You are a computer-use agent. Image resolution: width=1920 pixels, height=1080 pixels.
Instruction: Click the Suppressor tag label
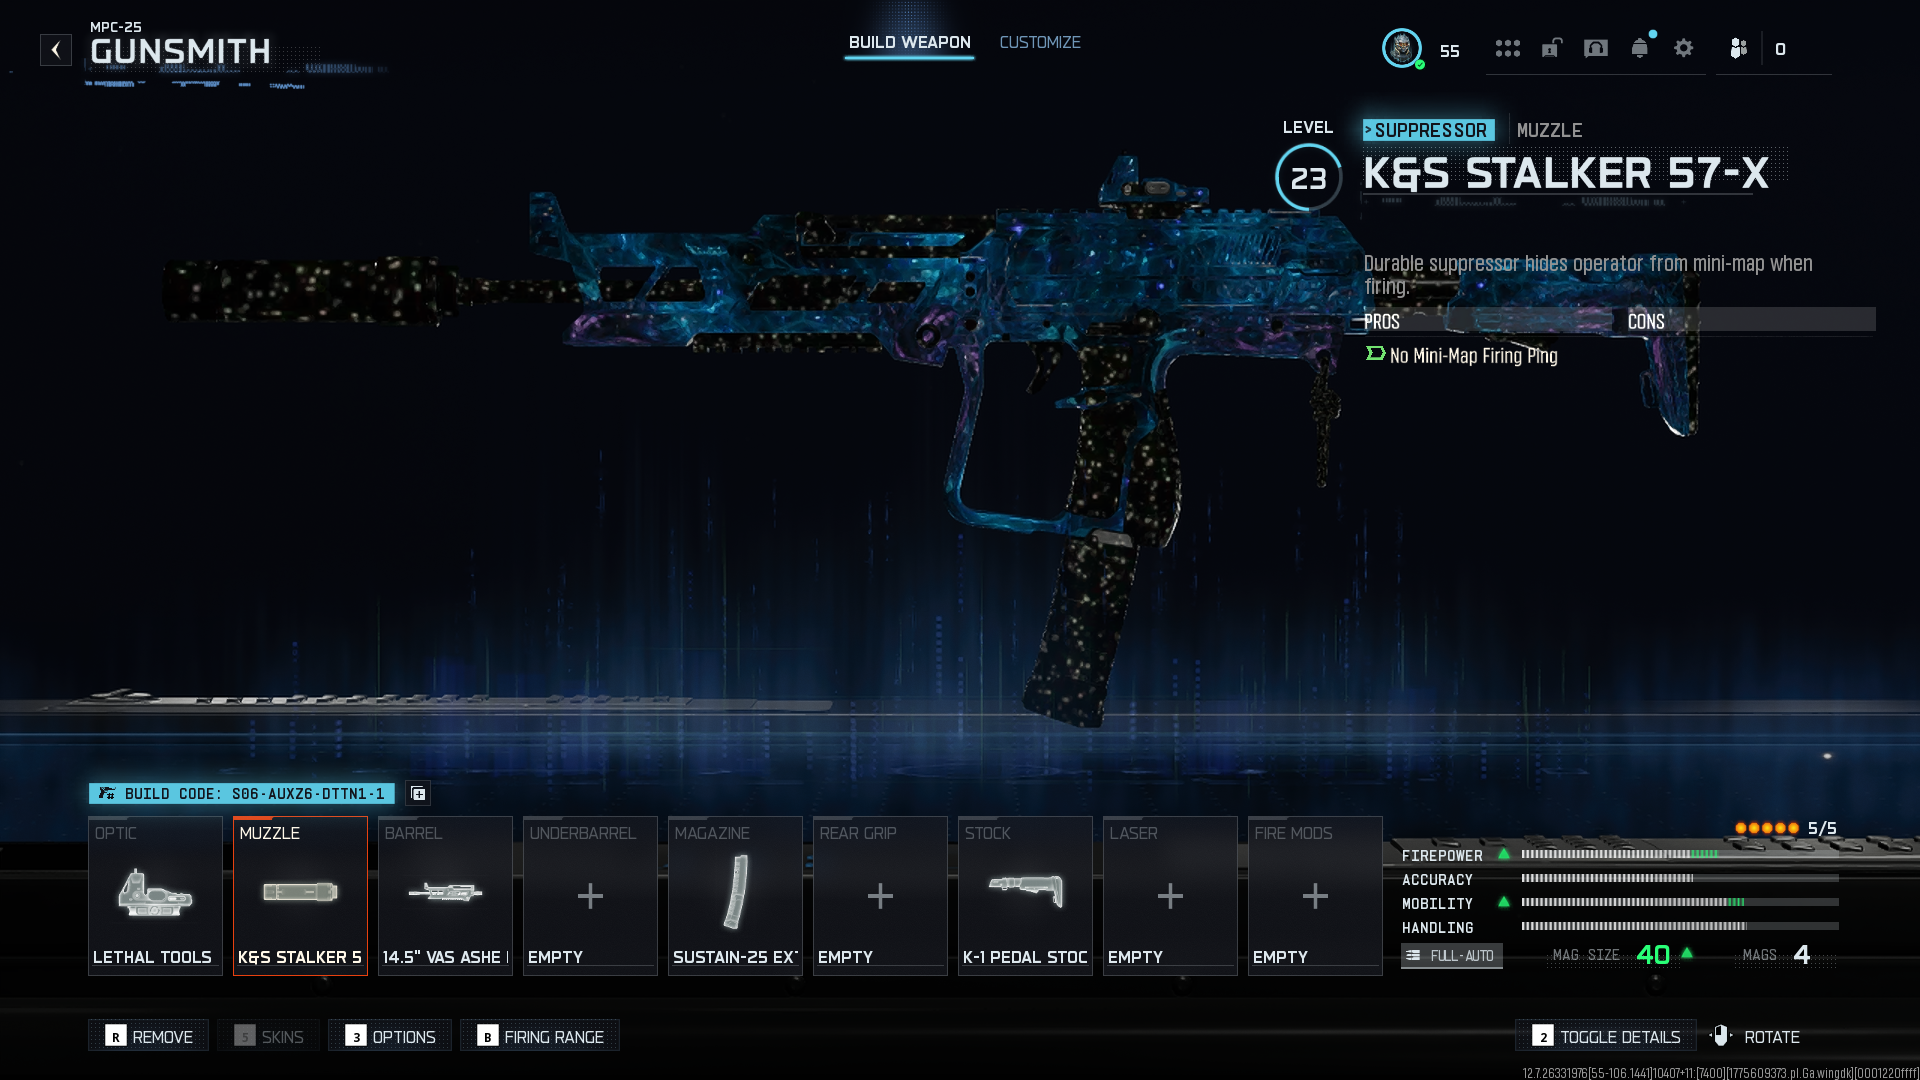pos(1429,130)
